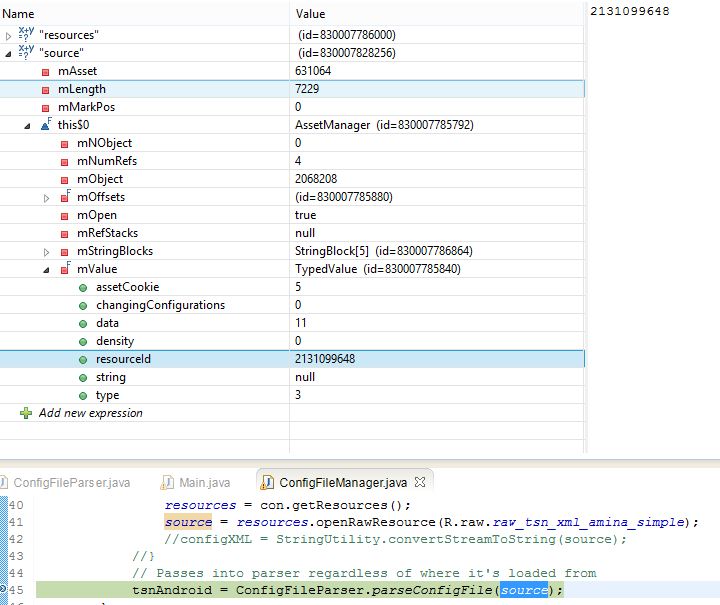Collapse the mValue TypedValue node
The width and height of the screenshot is (720, 605).
tap(46, 270)
